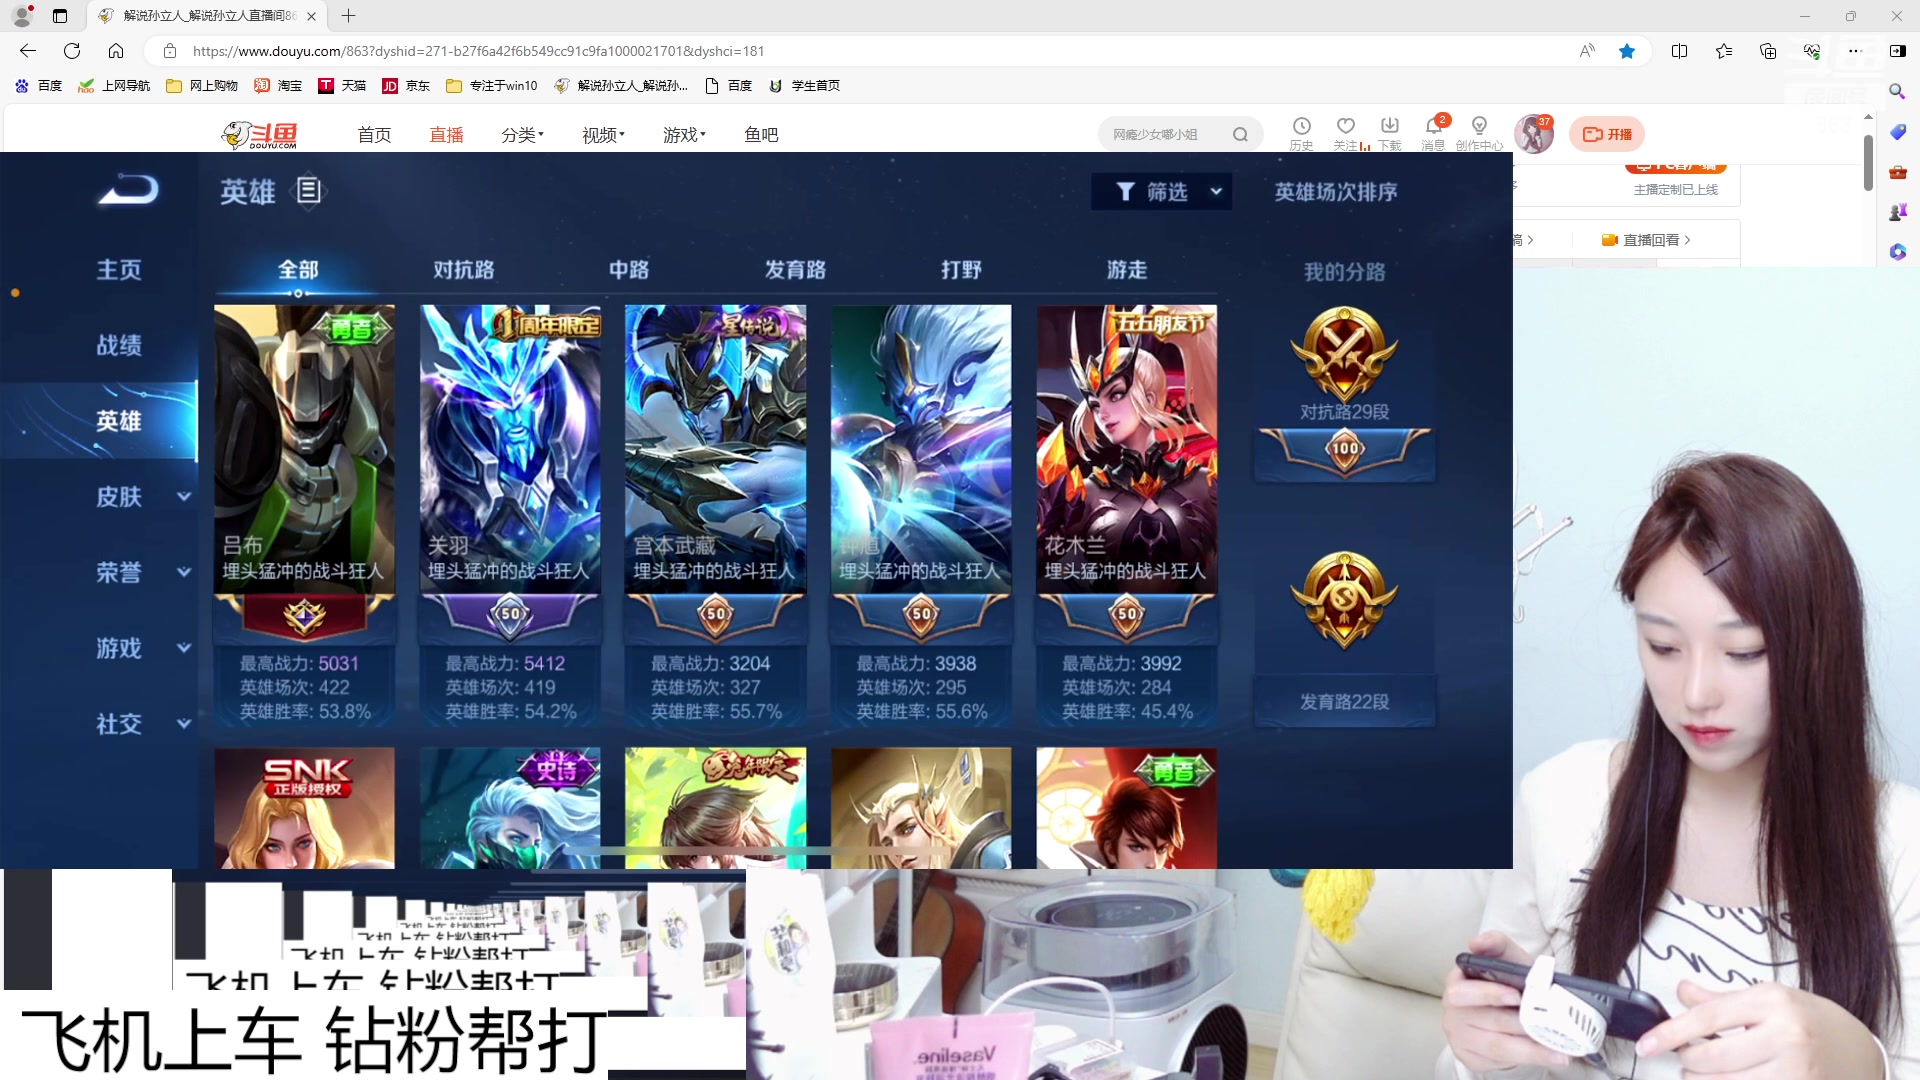
Task: Open 主页 in game sidebar
Action: (x=119, y=270)
